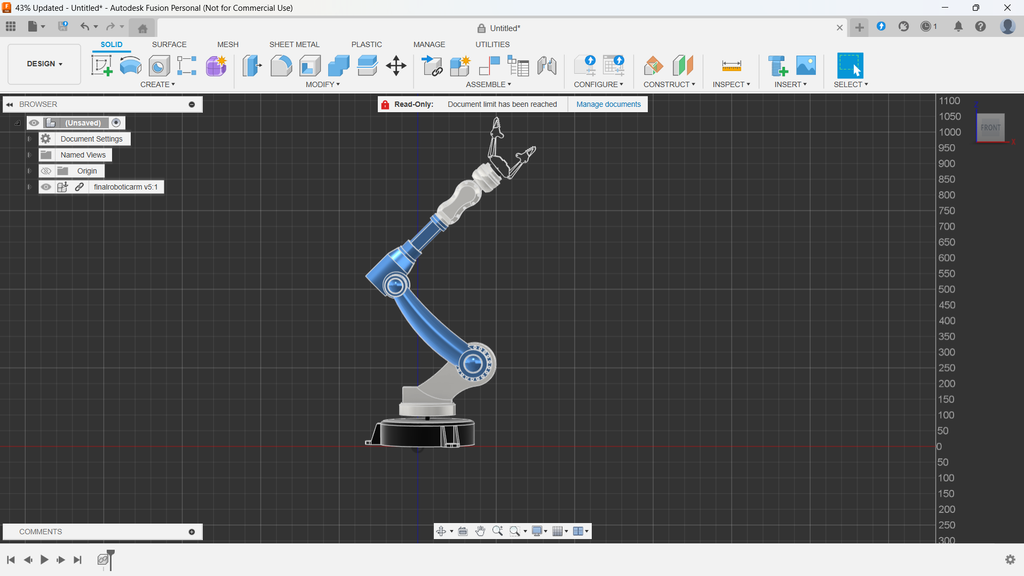The width and height of the screenshot is (1024, 576).
Task: Open the Configuration Table tool
Action: coord(613,65)
